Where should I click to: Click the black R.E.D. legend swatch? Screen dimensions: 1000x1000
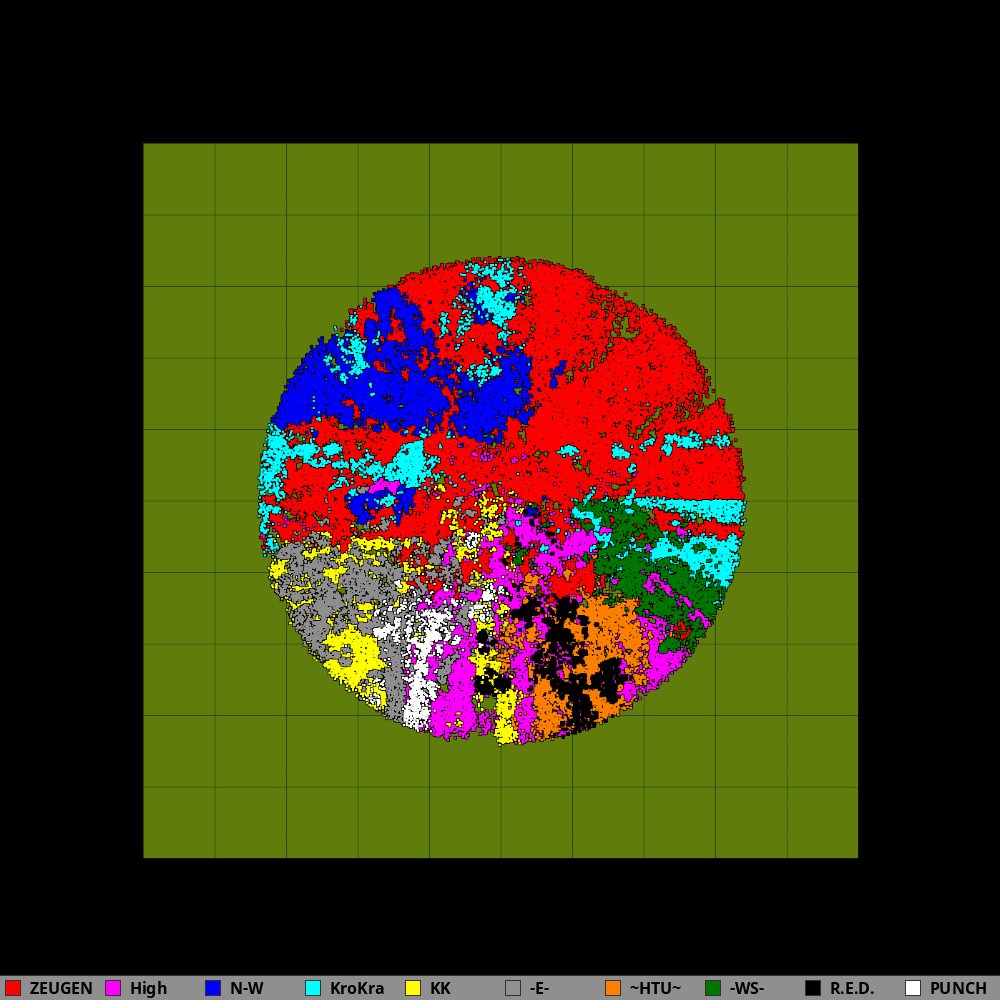click(x=813, y=988)
